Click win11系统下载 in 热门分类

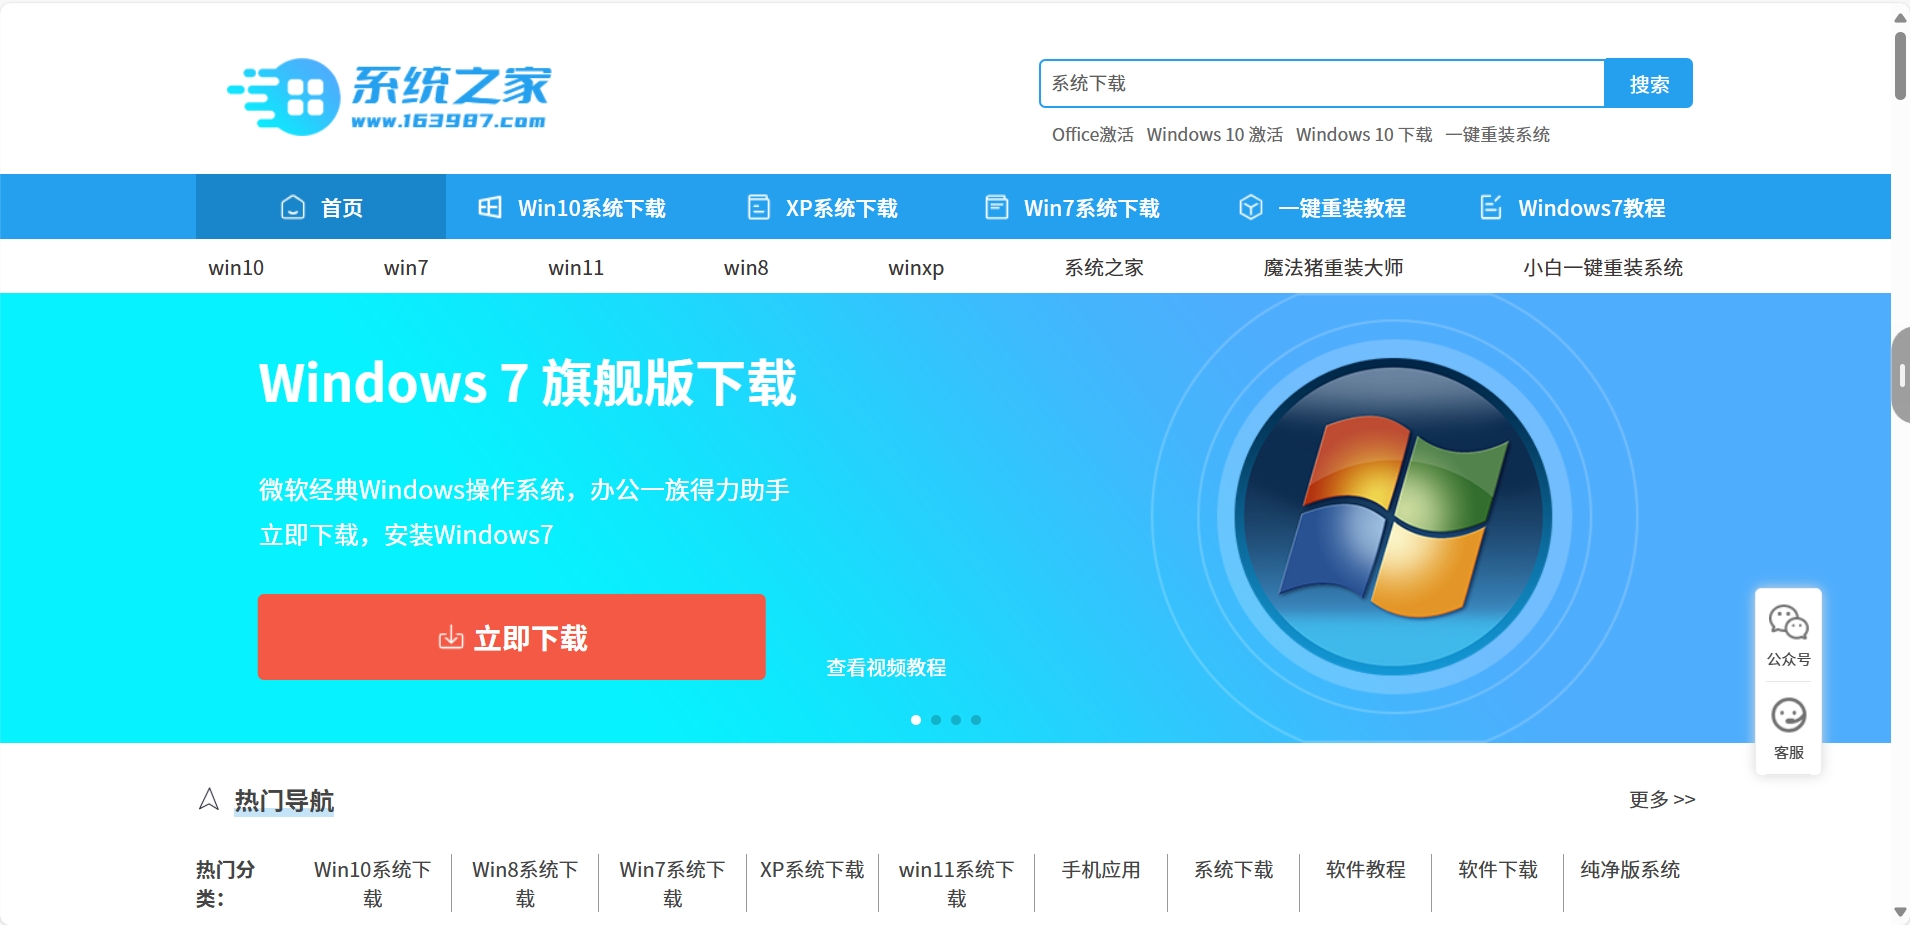pos(957,884)
